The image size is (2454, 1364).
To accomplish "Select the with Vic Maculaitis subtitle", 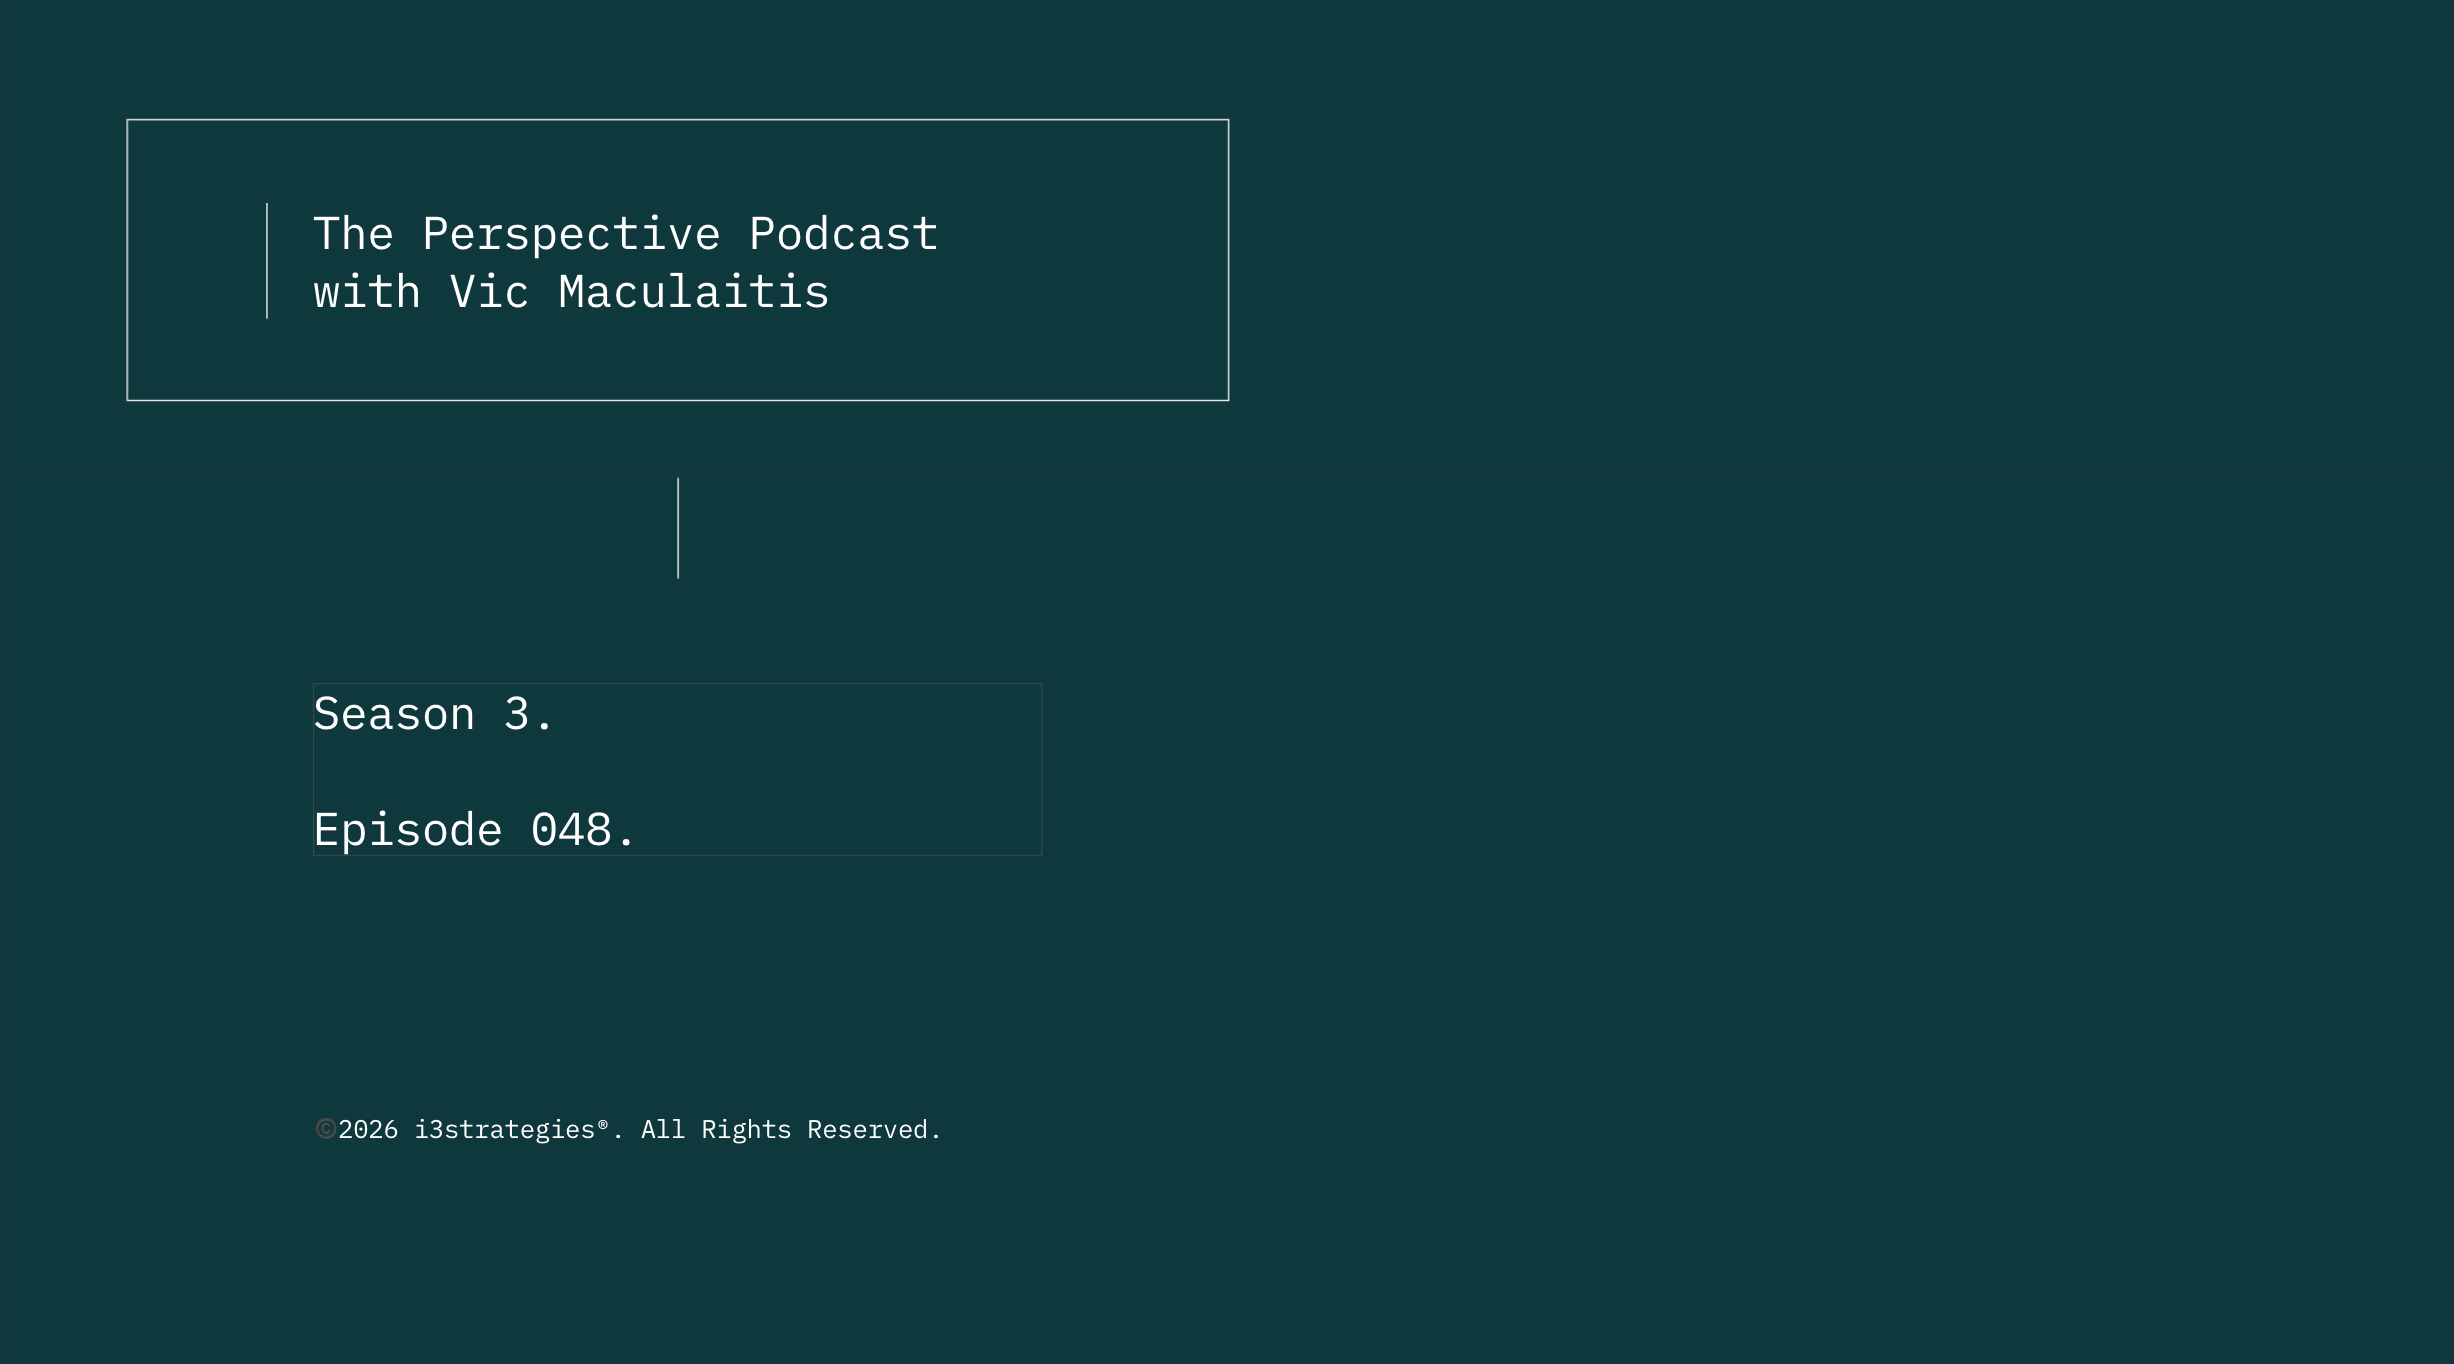I will pos(571,291).
